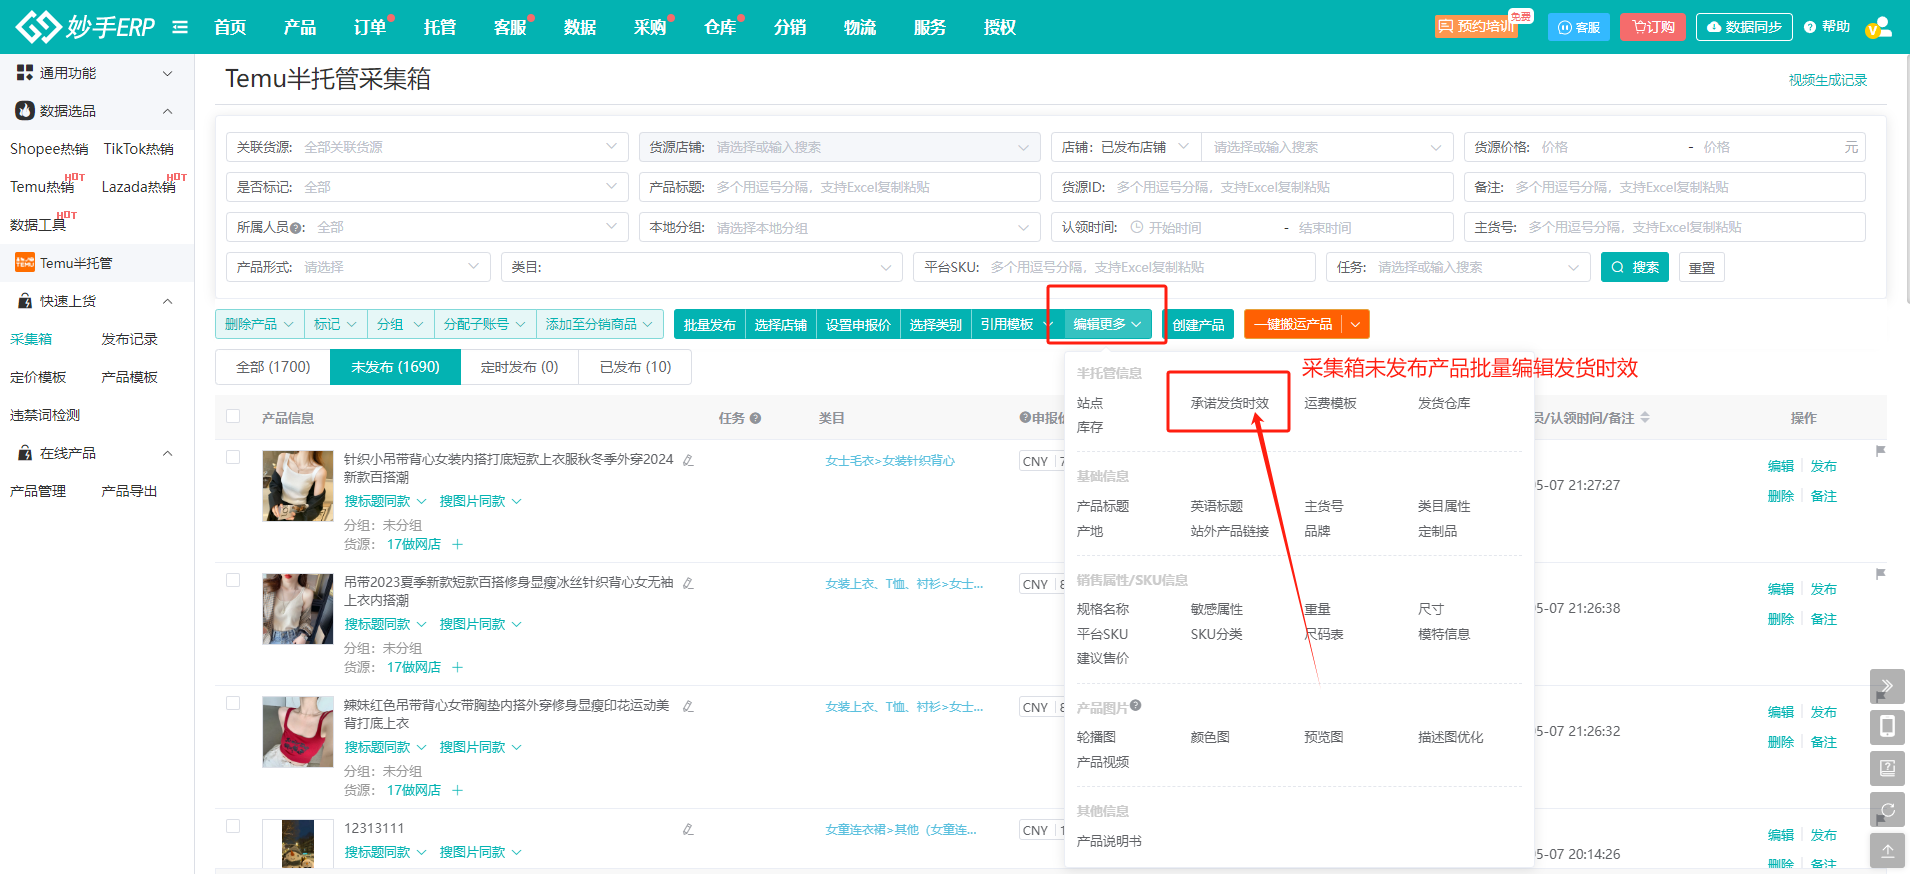The image size is (1910, 874).
Task: Click the 客服 support button
Action: click(1579, 27)
